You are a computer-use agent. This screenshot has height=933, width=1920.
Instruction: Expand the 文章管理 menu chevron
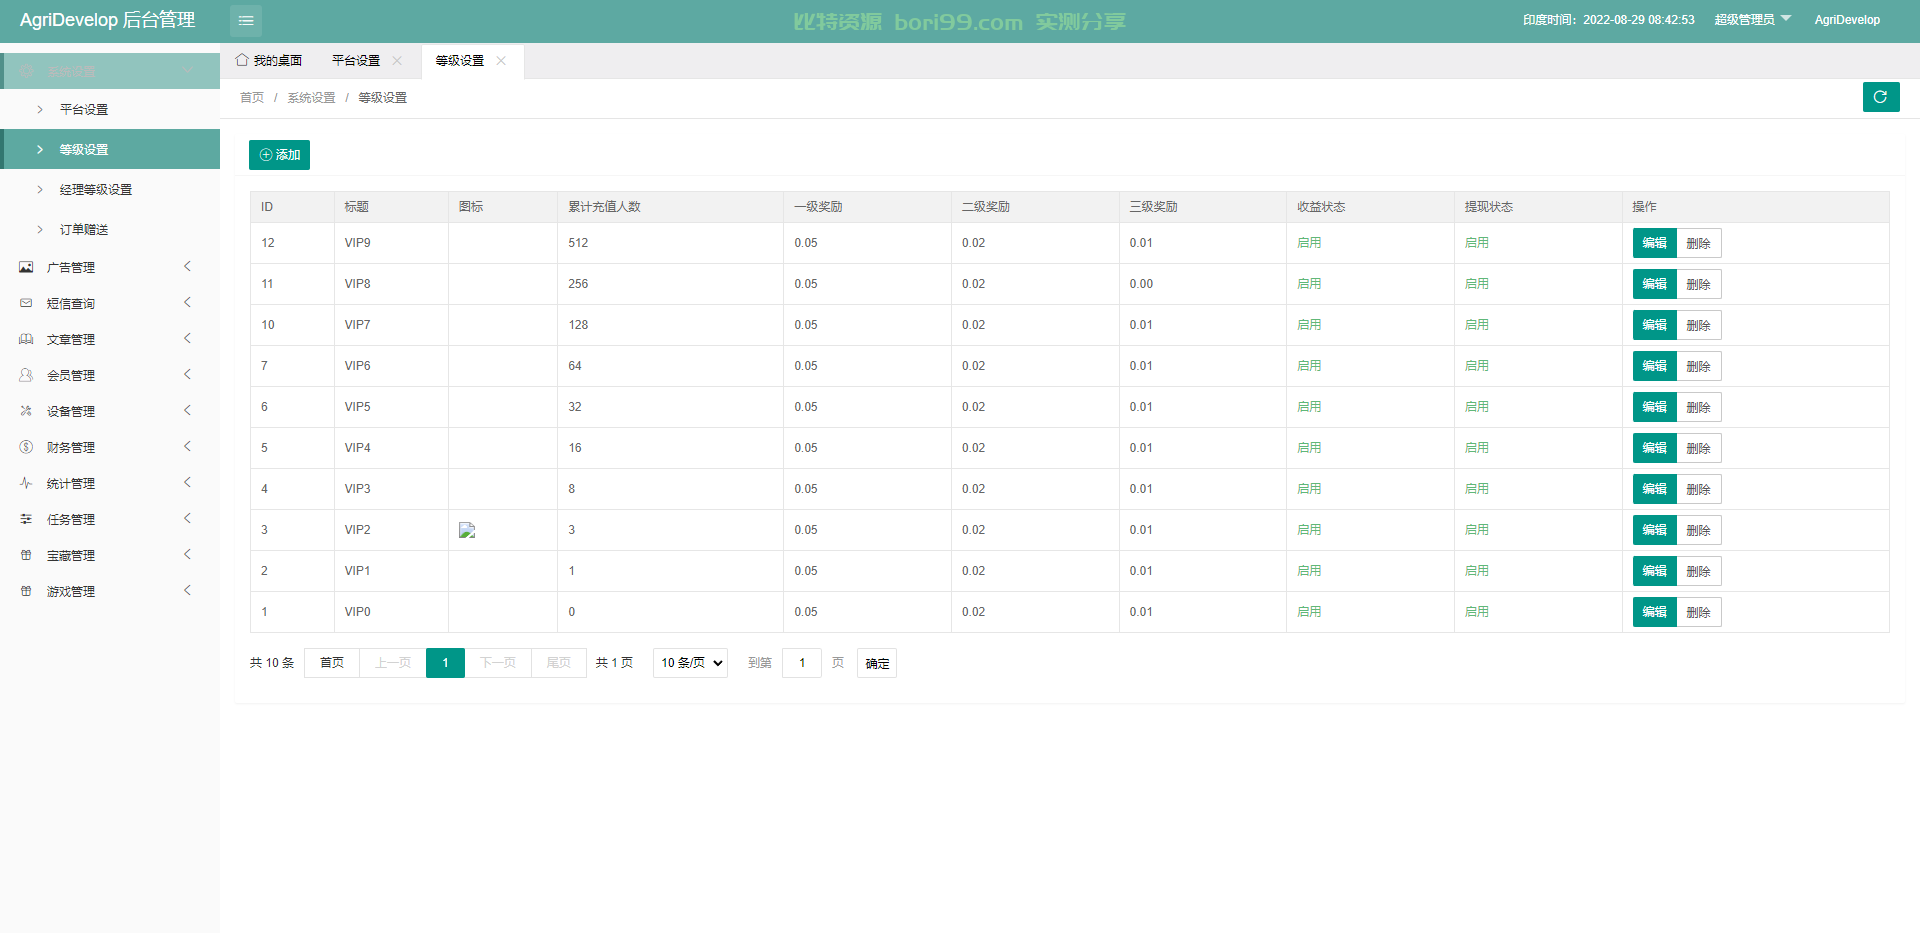point(187,338)
